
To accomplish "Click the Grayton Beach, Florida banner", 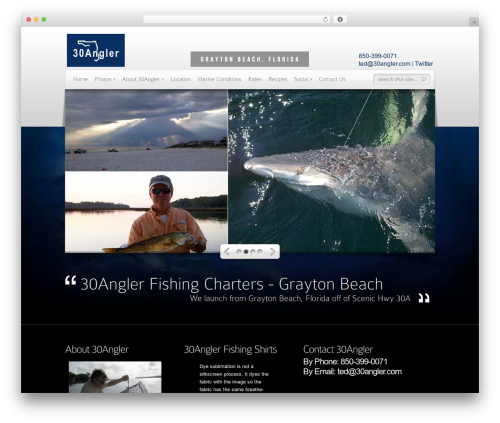I will (x=250, y=59).
